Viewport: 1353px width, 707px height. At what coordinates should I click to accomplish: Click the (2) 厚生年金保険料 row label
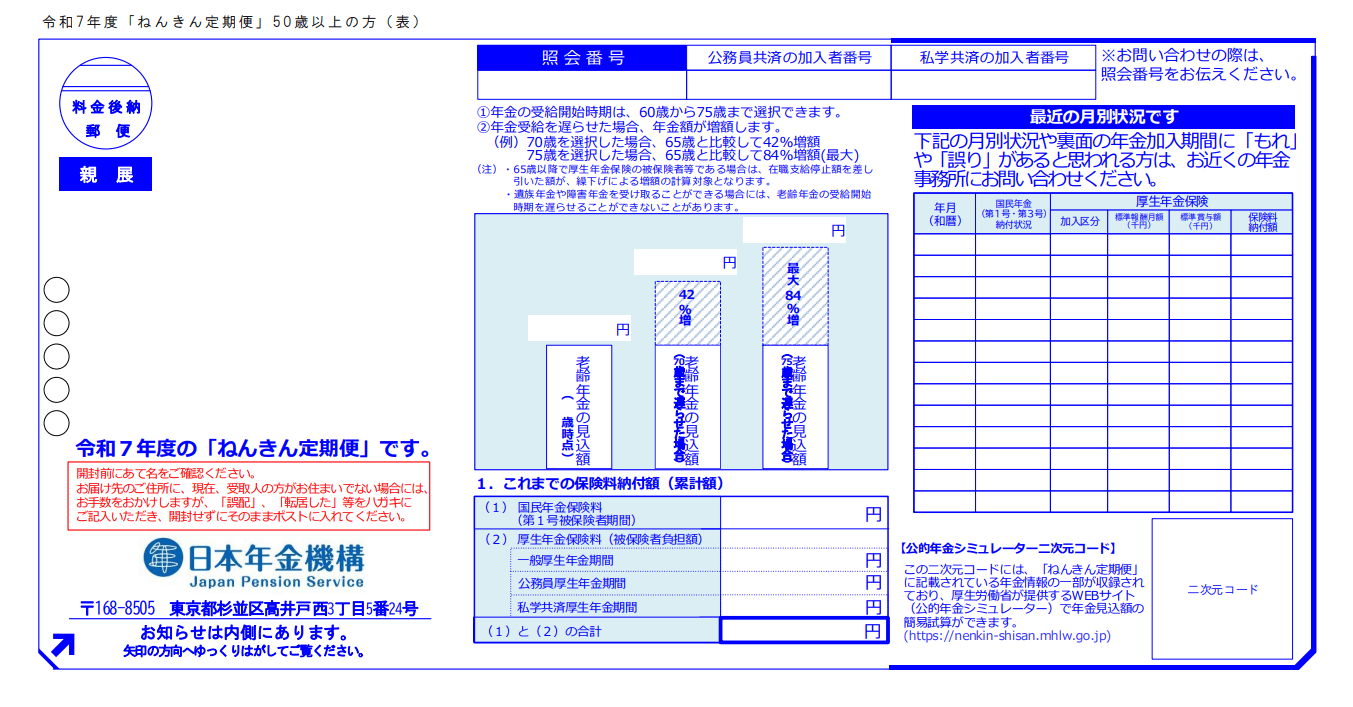597,539
